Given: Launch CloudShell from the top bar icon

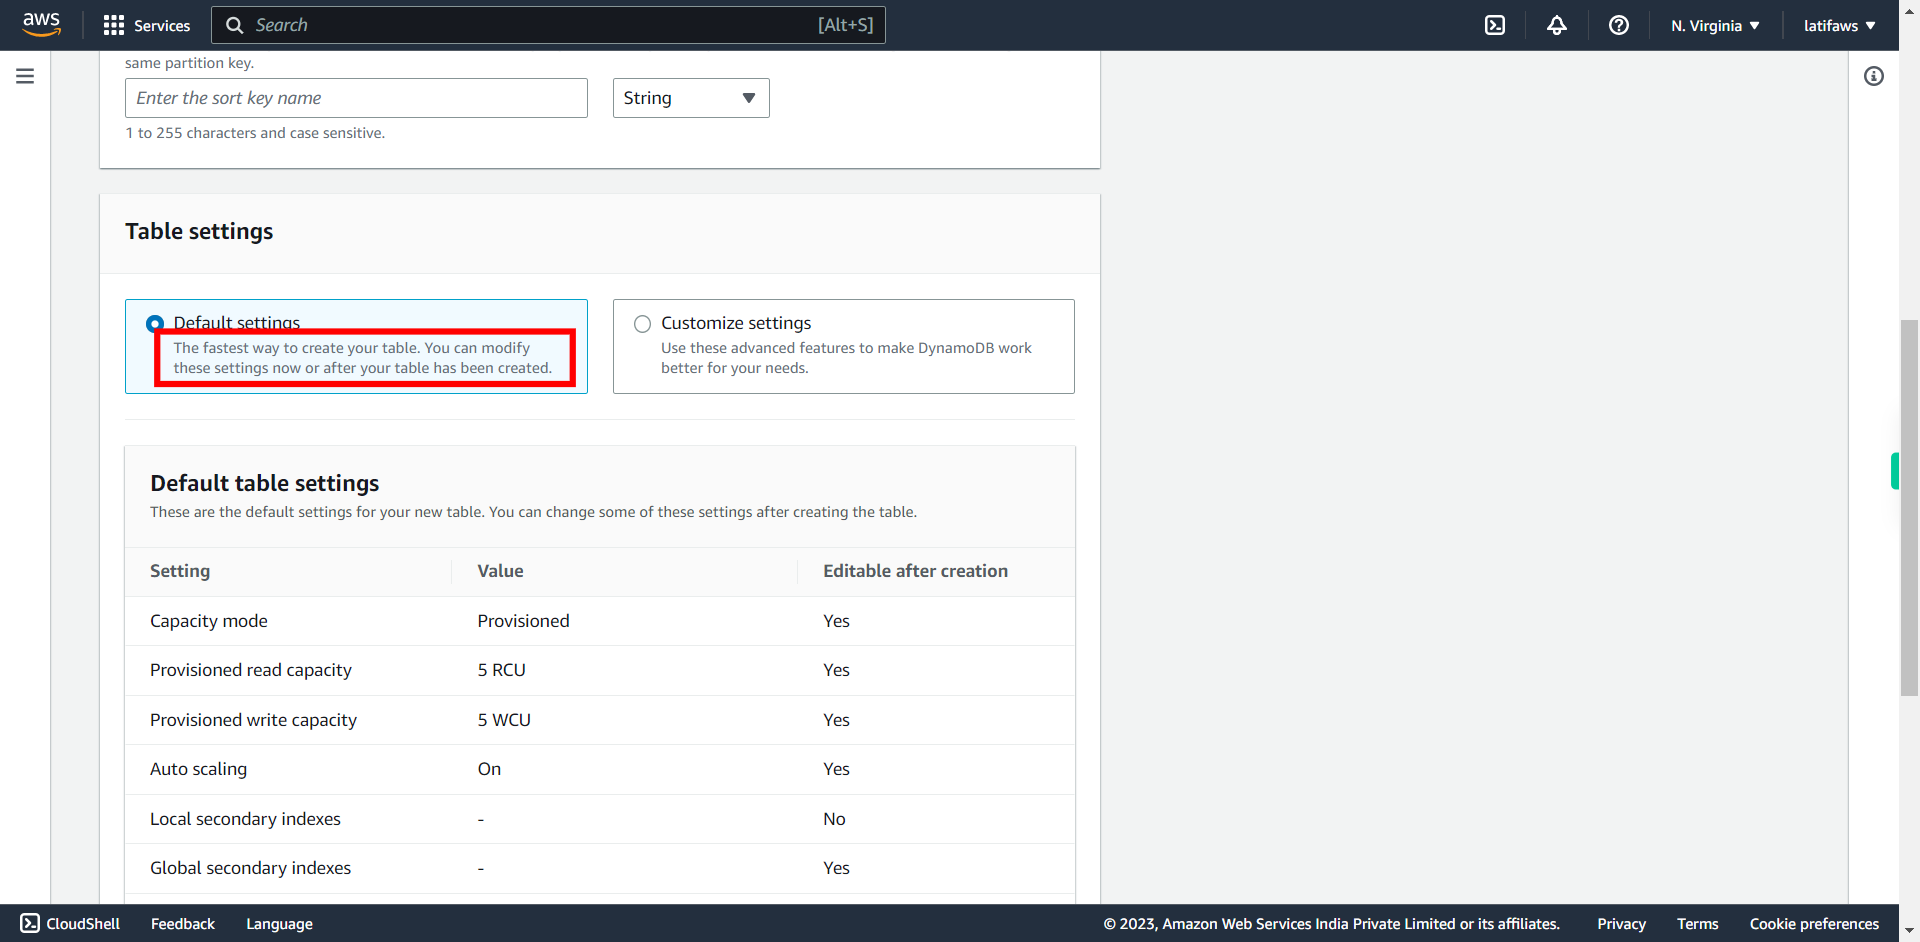Looking at the screenshot, I should [1495, 25].
